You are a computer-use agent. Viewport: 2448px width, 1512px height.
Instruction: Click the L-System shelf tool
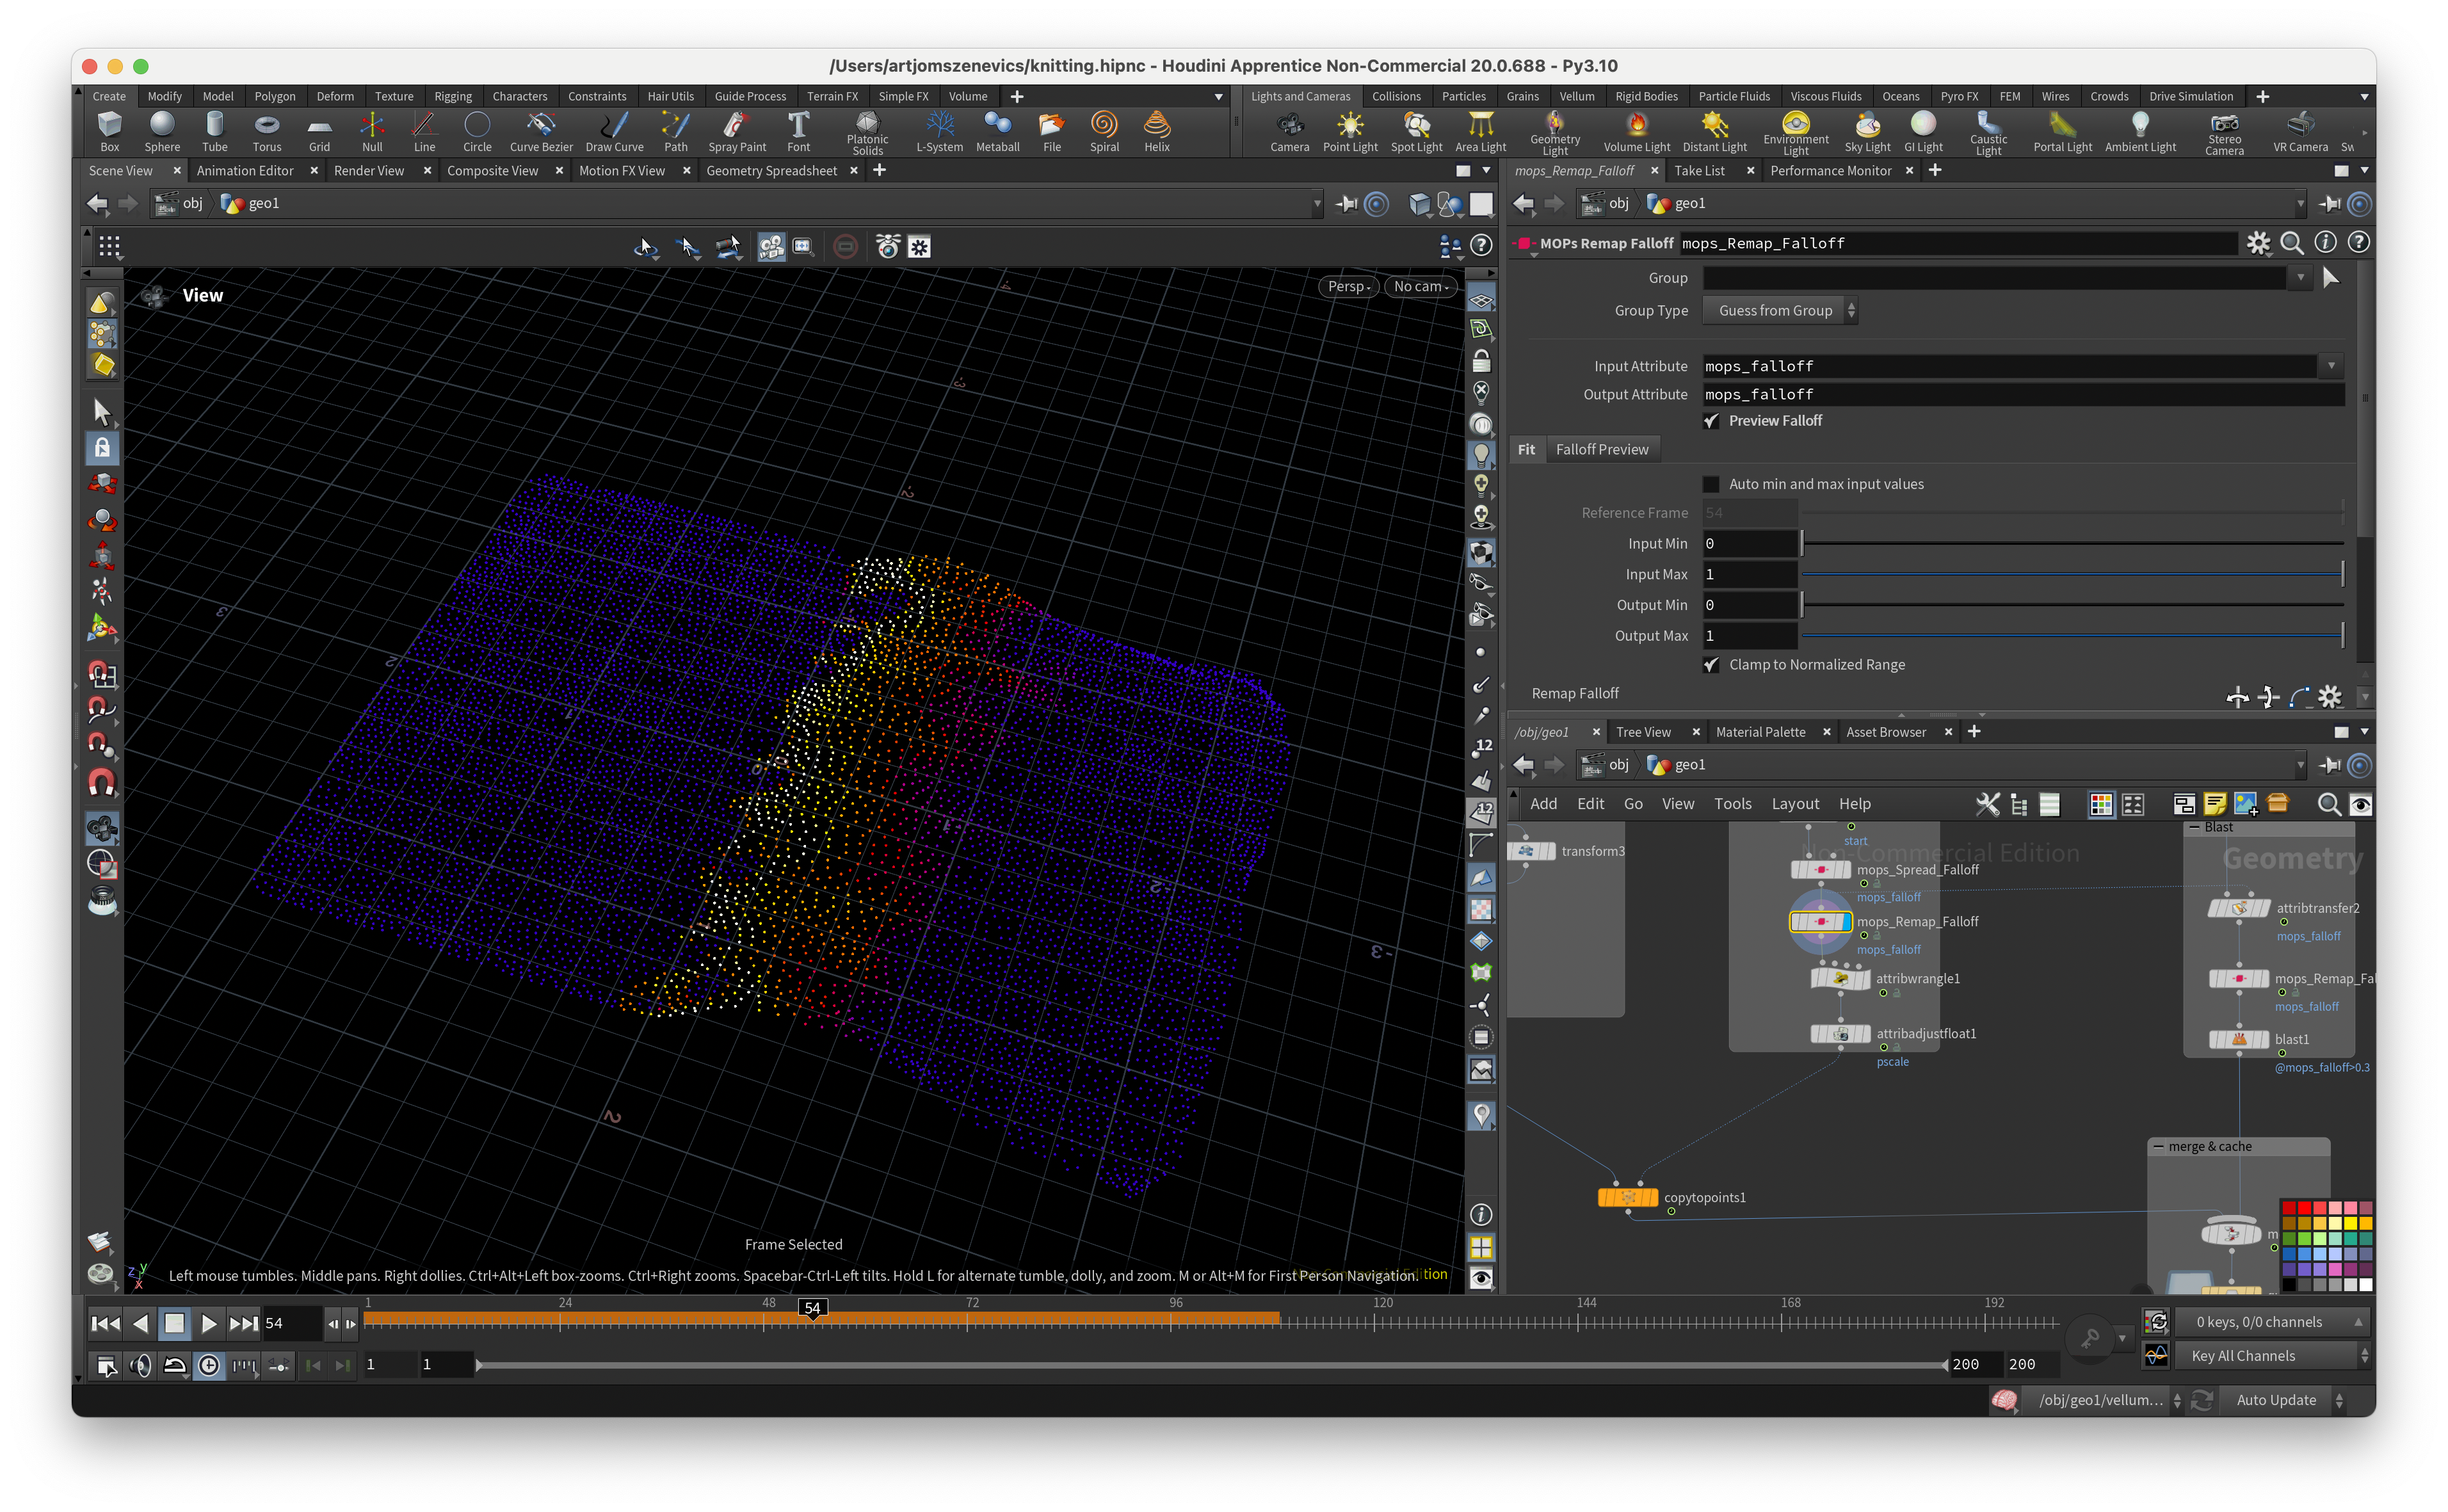(x=939, y=130)
